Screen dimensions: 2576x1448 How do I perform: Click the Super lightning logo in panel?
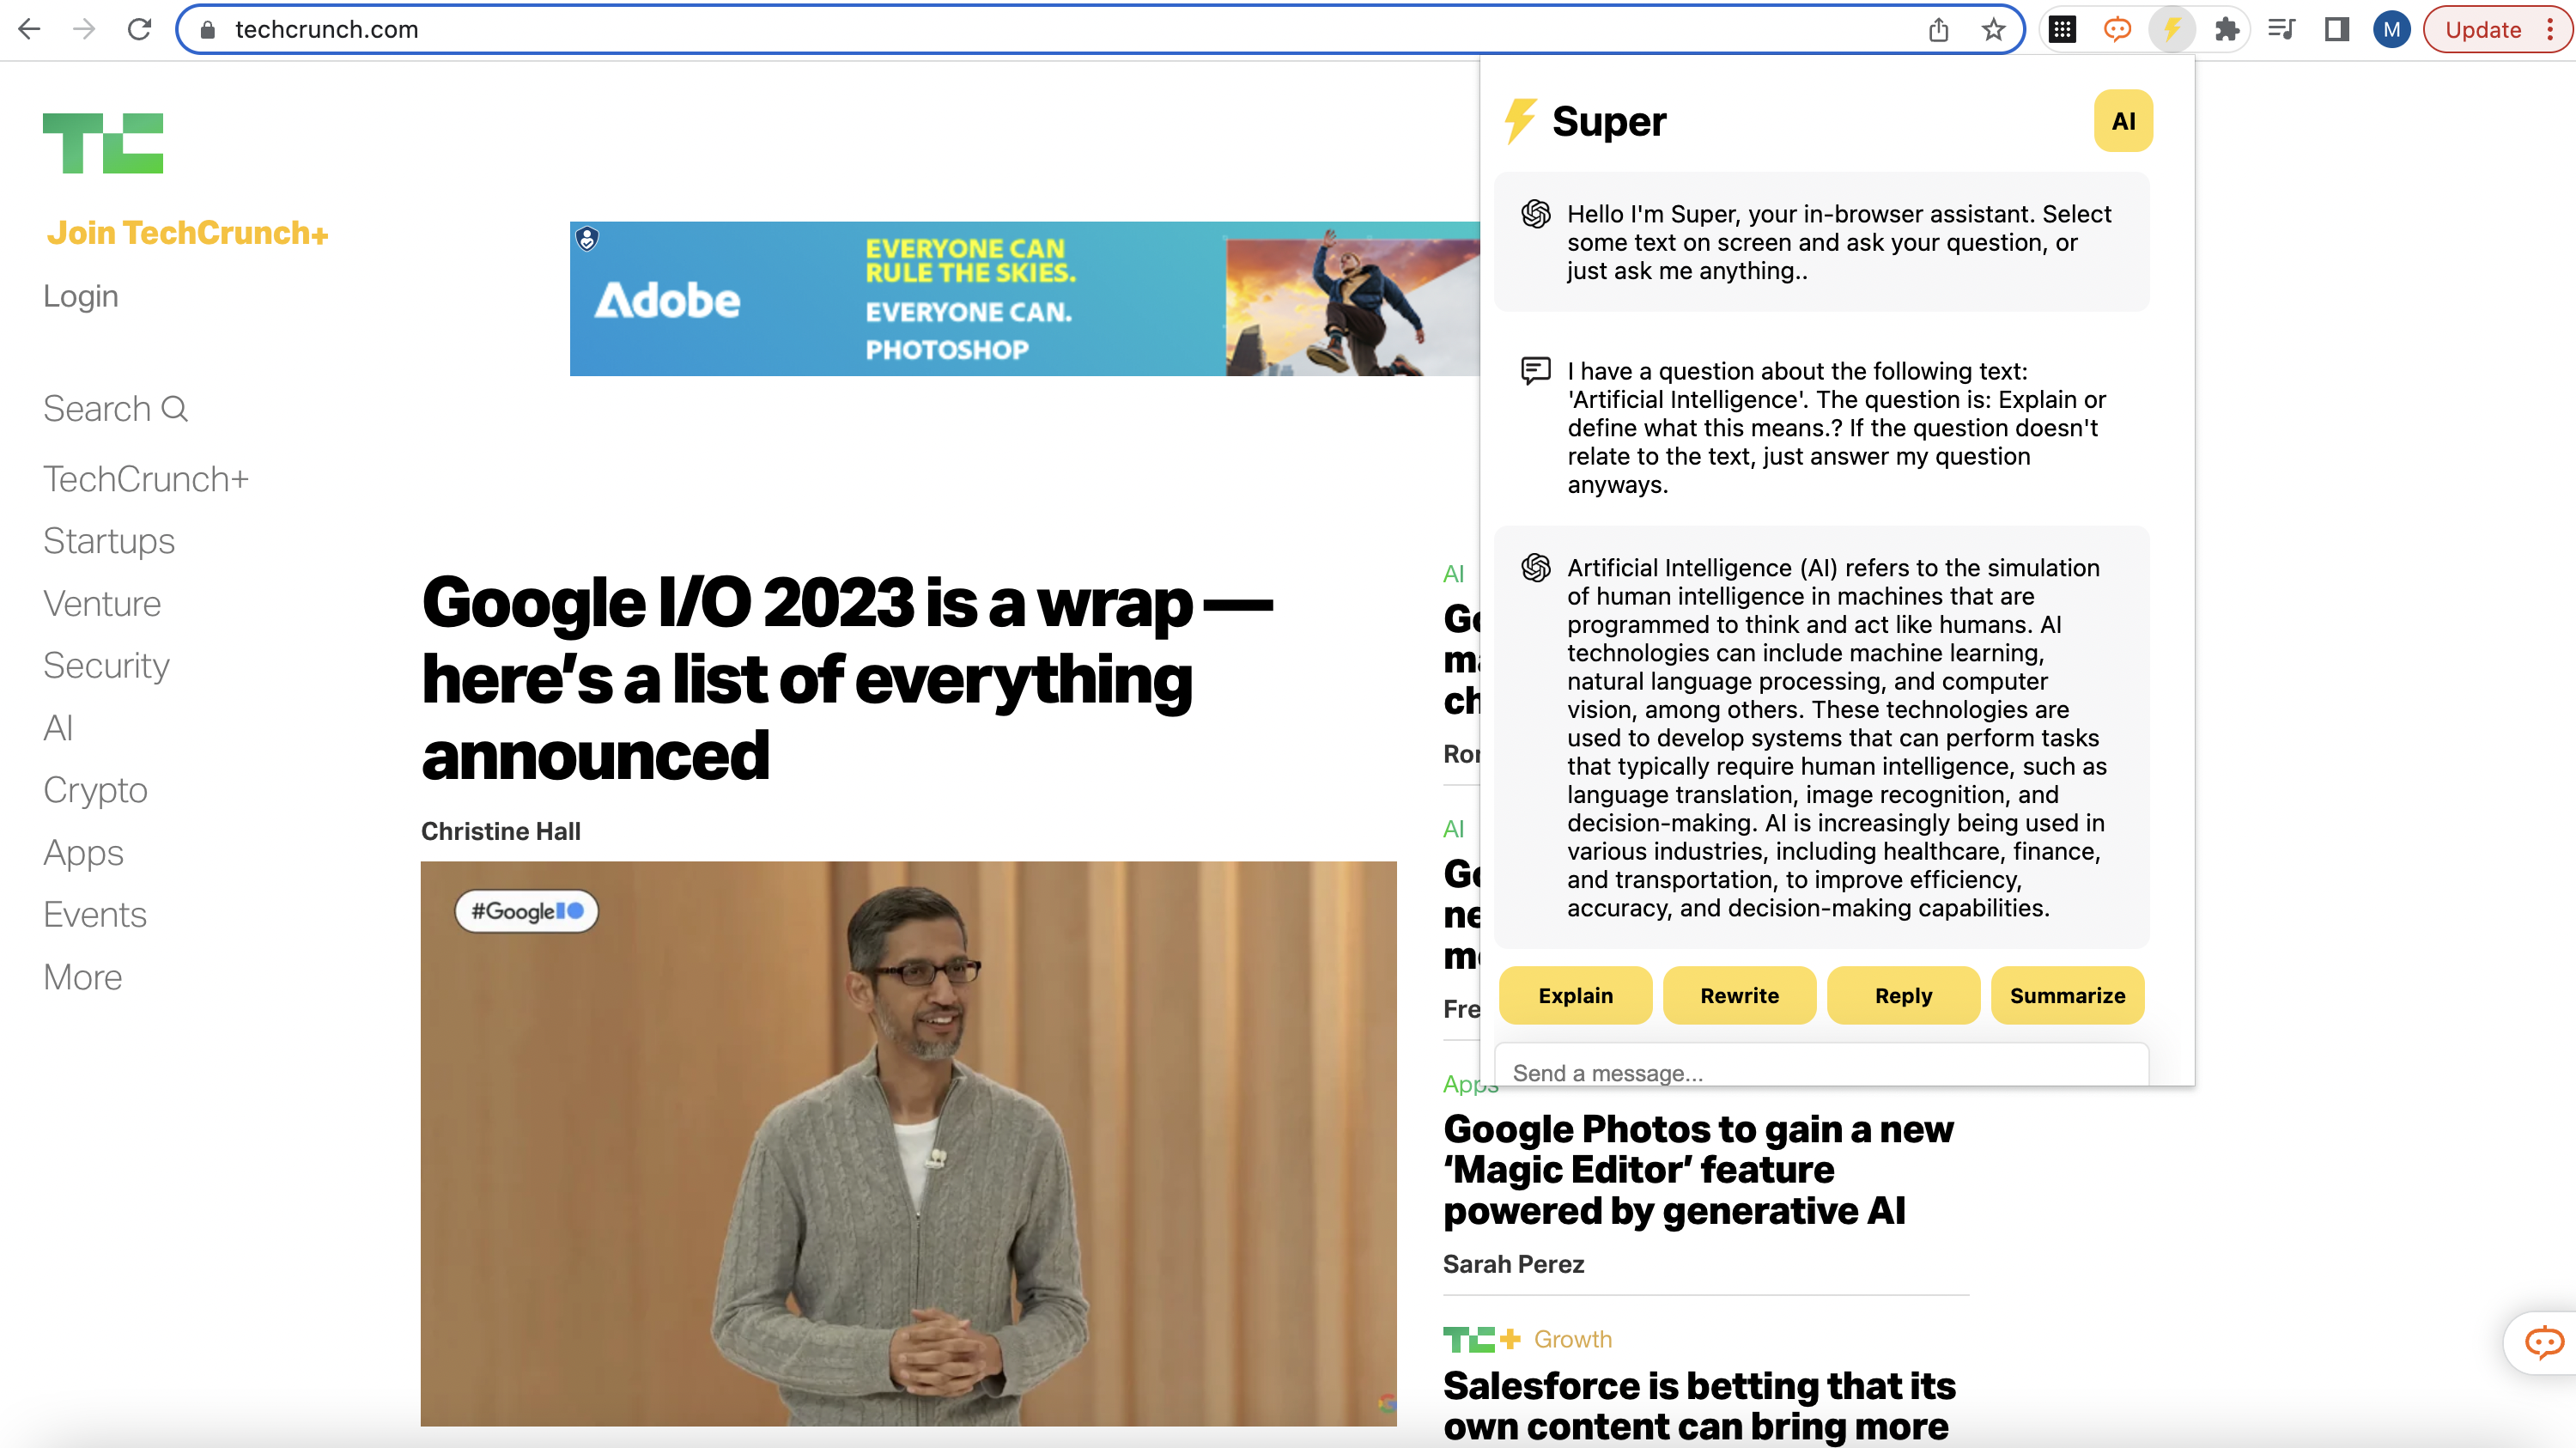point(1520,121)
